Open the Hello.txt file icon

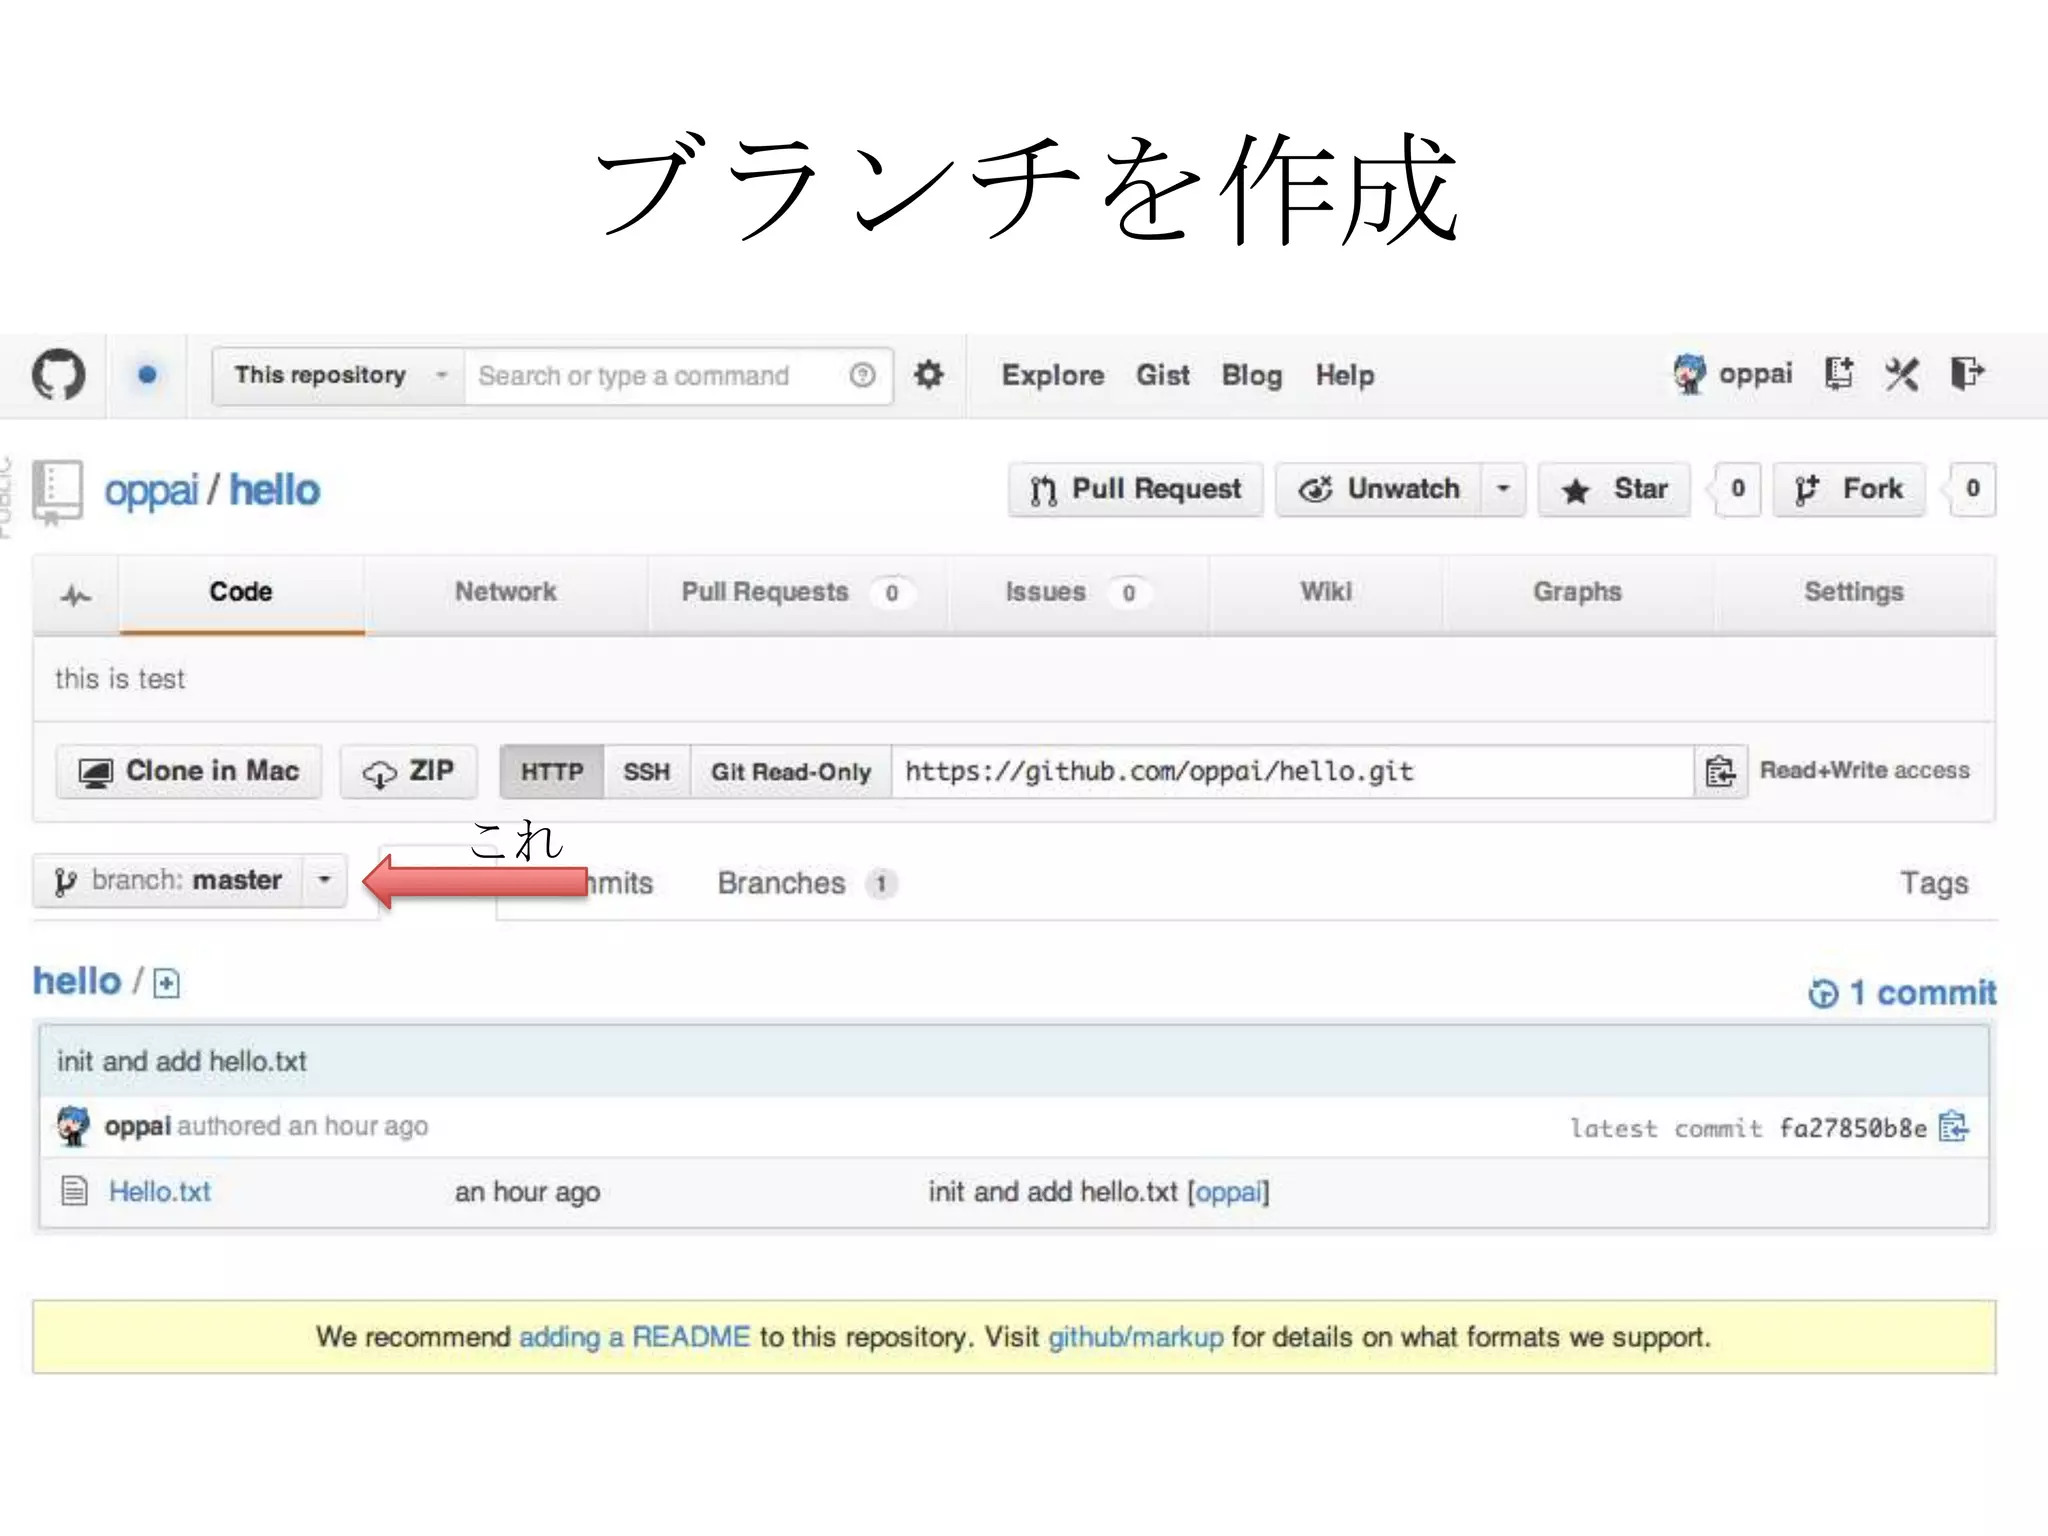pyautogui.click(x=75, y=1191)
